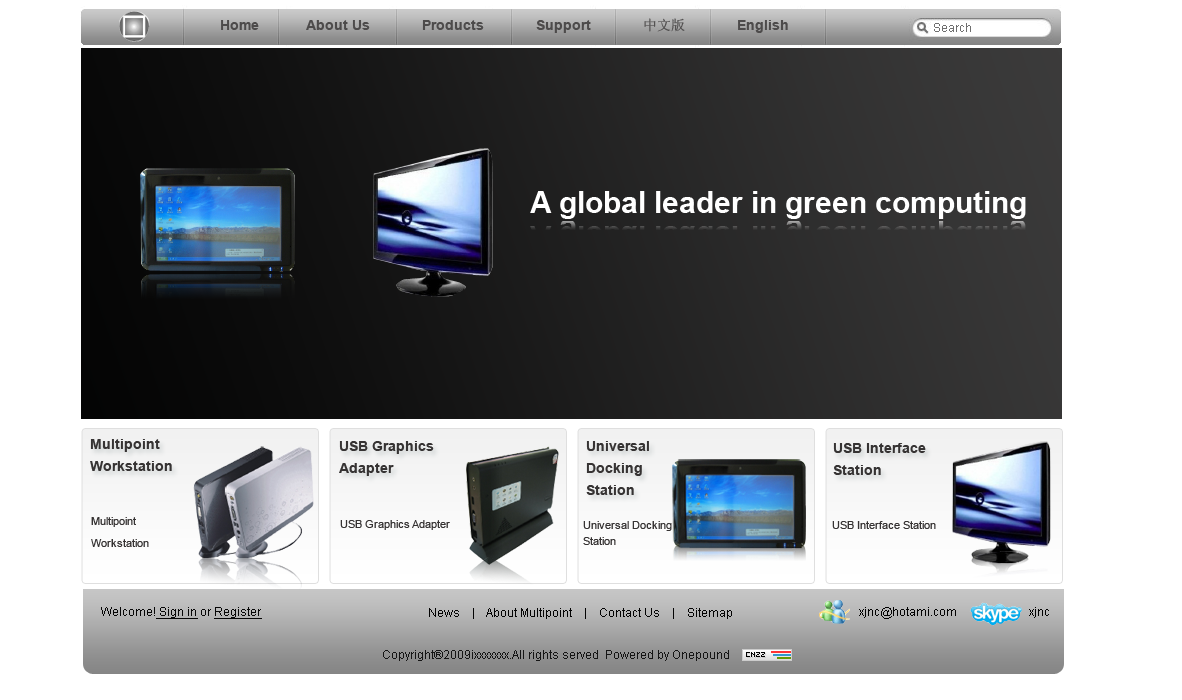This screenshot has width=1182, height=700.
Task: Click the square site logo icon
Action: pyautogui.click(x=134, y=26)
